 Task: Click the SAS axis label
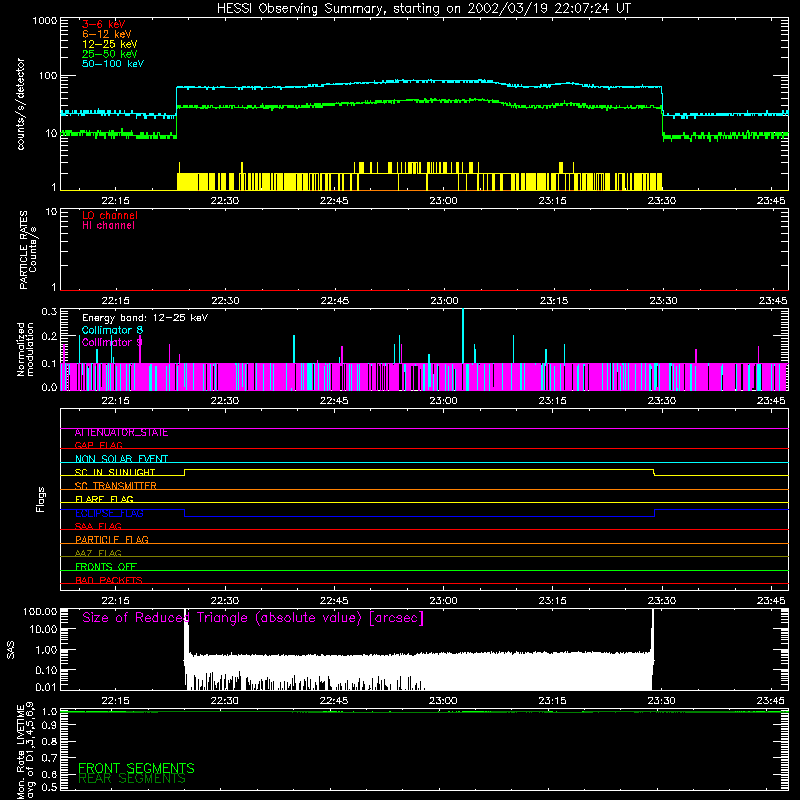pos(10,650)
